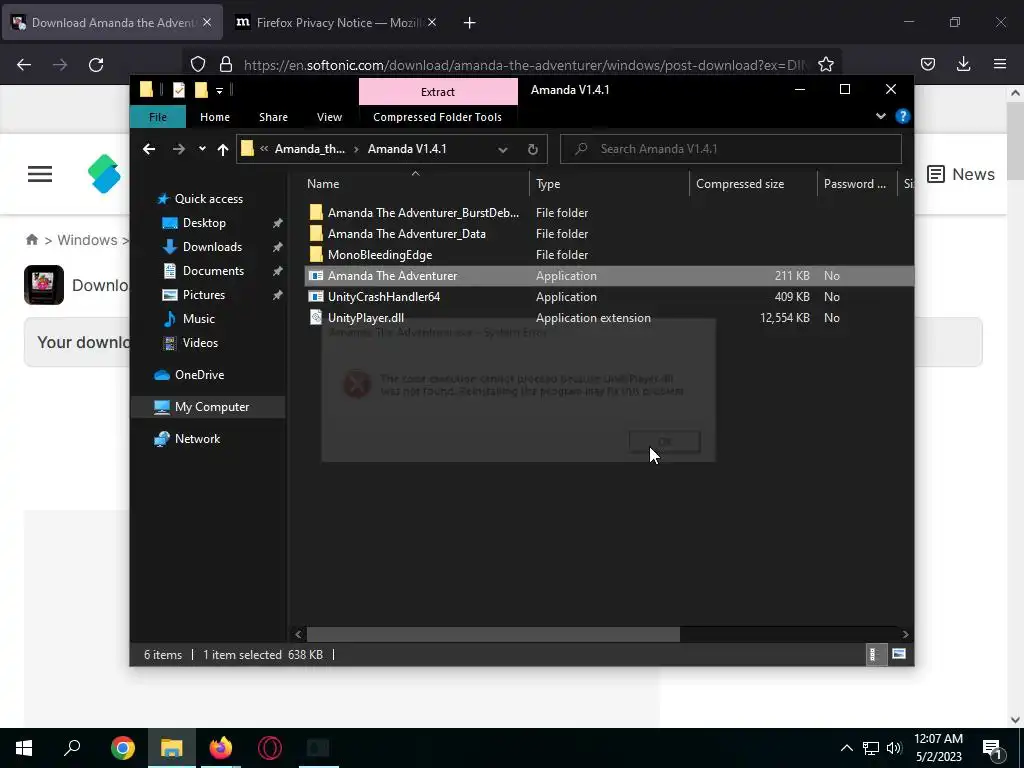Open recent locations dropdown arrow
The image size is (1024, 768).
(202, 149)
